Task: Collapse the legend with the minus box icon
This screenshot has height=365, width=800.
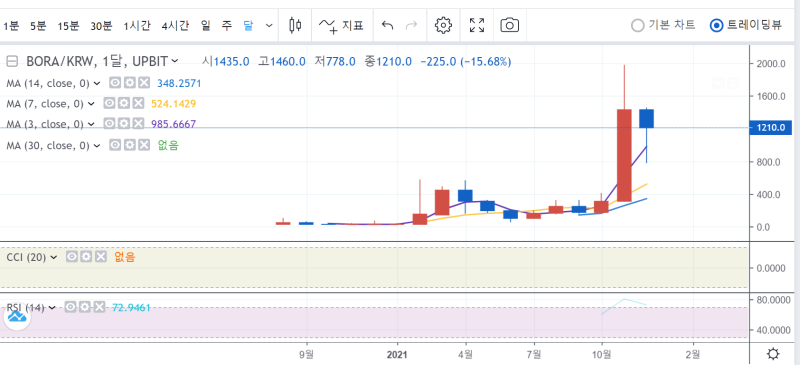Action: pos(12,62)
